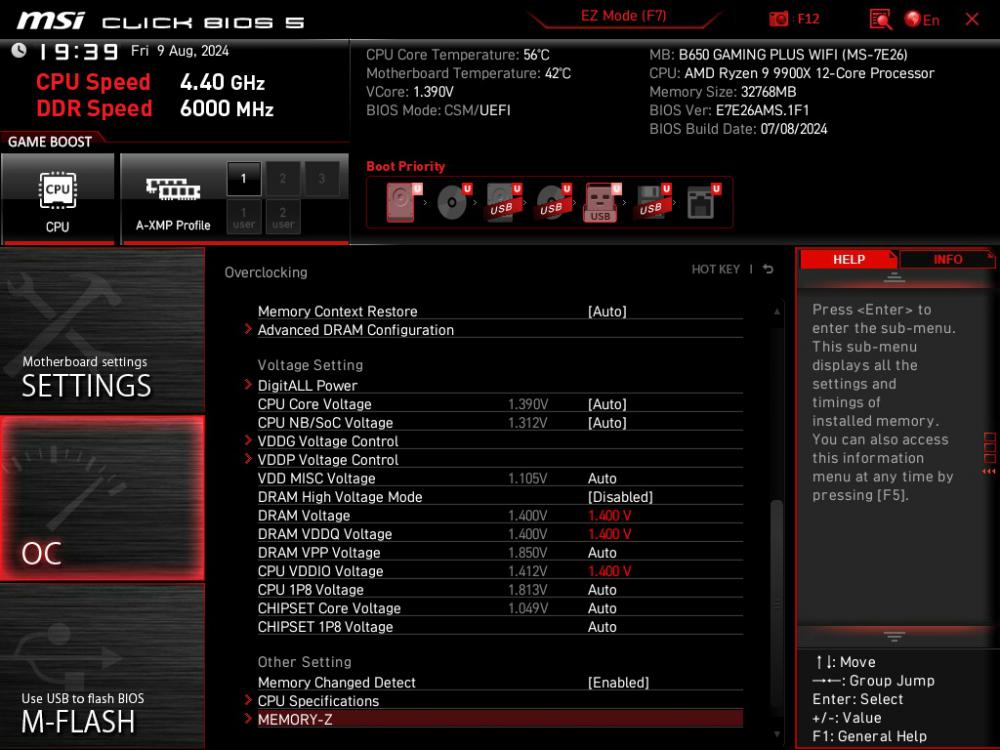Edit the DRAM VPP Voltage Auto value
Viewport: 1000px width, 750px height.
click(x=602, y=552)
